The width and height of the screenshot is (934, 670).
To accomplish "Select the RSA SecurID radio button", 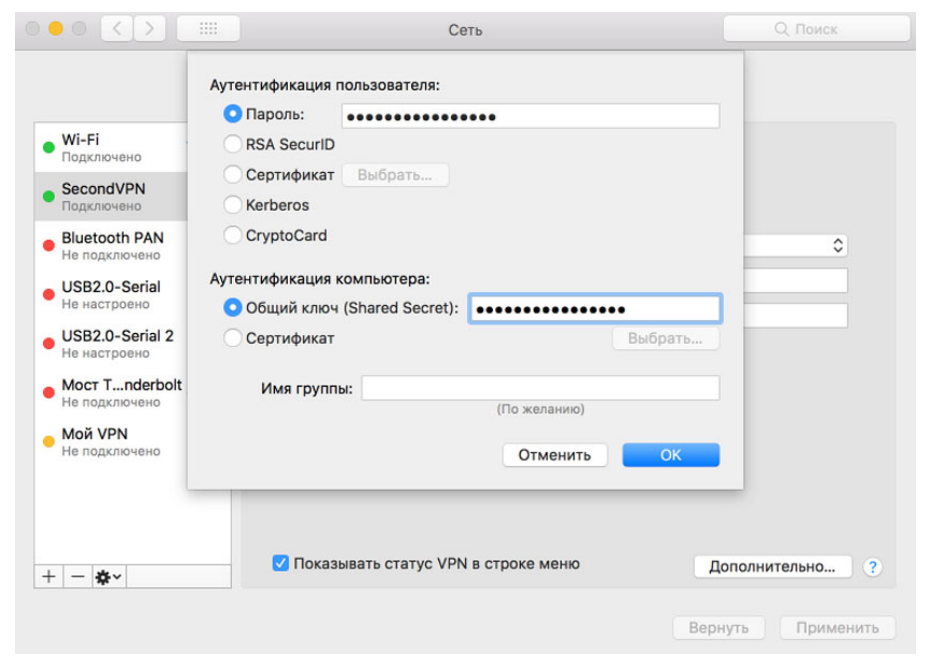I will pyautogui.click(x=232, y=144).
